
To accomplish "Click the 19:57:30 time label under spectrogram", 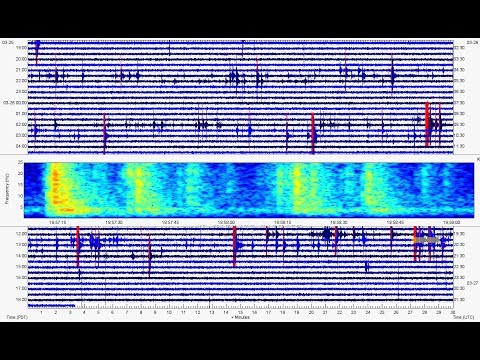I will point(114,222).
